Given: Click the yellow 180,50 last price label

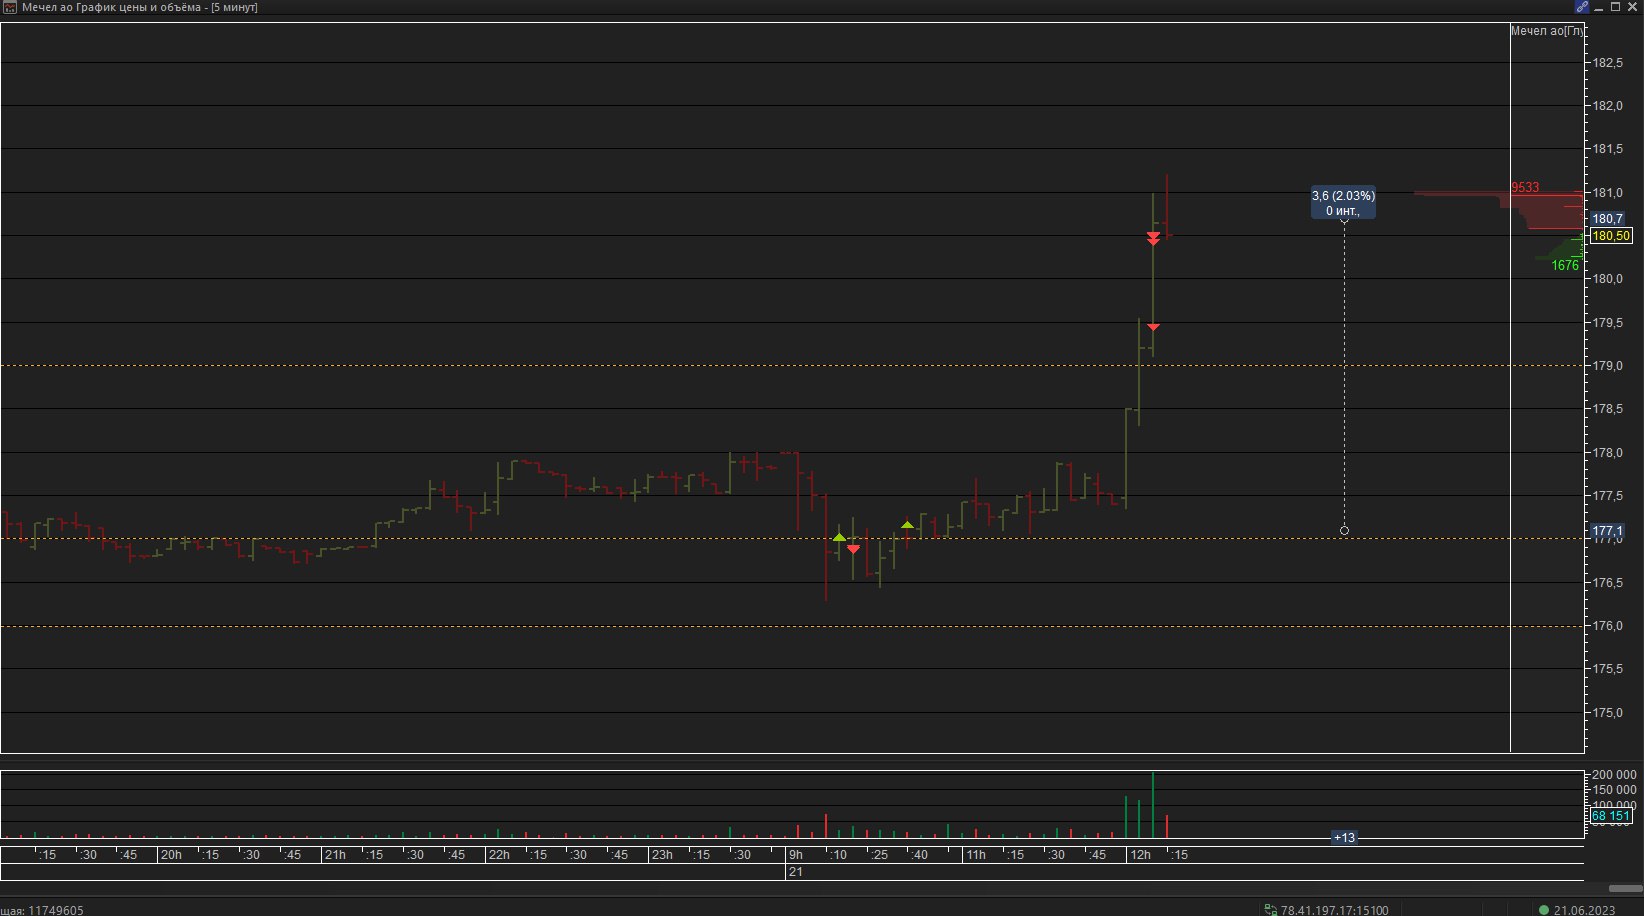Looking at the screenshot, I should tap(1611, 236).
